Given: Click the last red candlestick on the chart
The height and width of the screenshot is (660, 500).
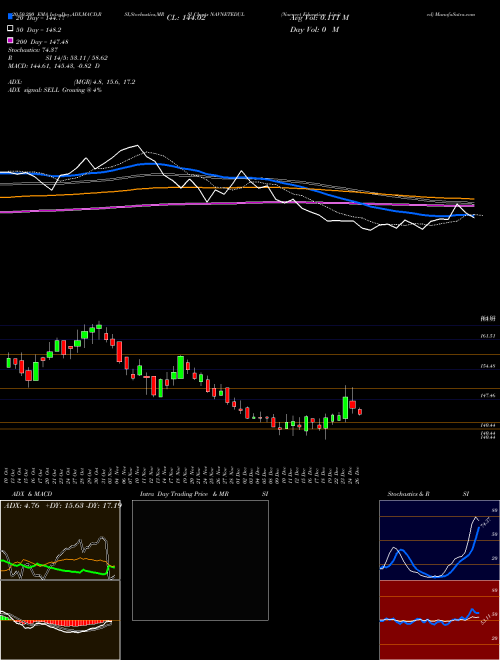Looking at the screenshot, I should (x=360, y=412).
